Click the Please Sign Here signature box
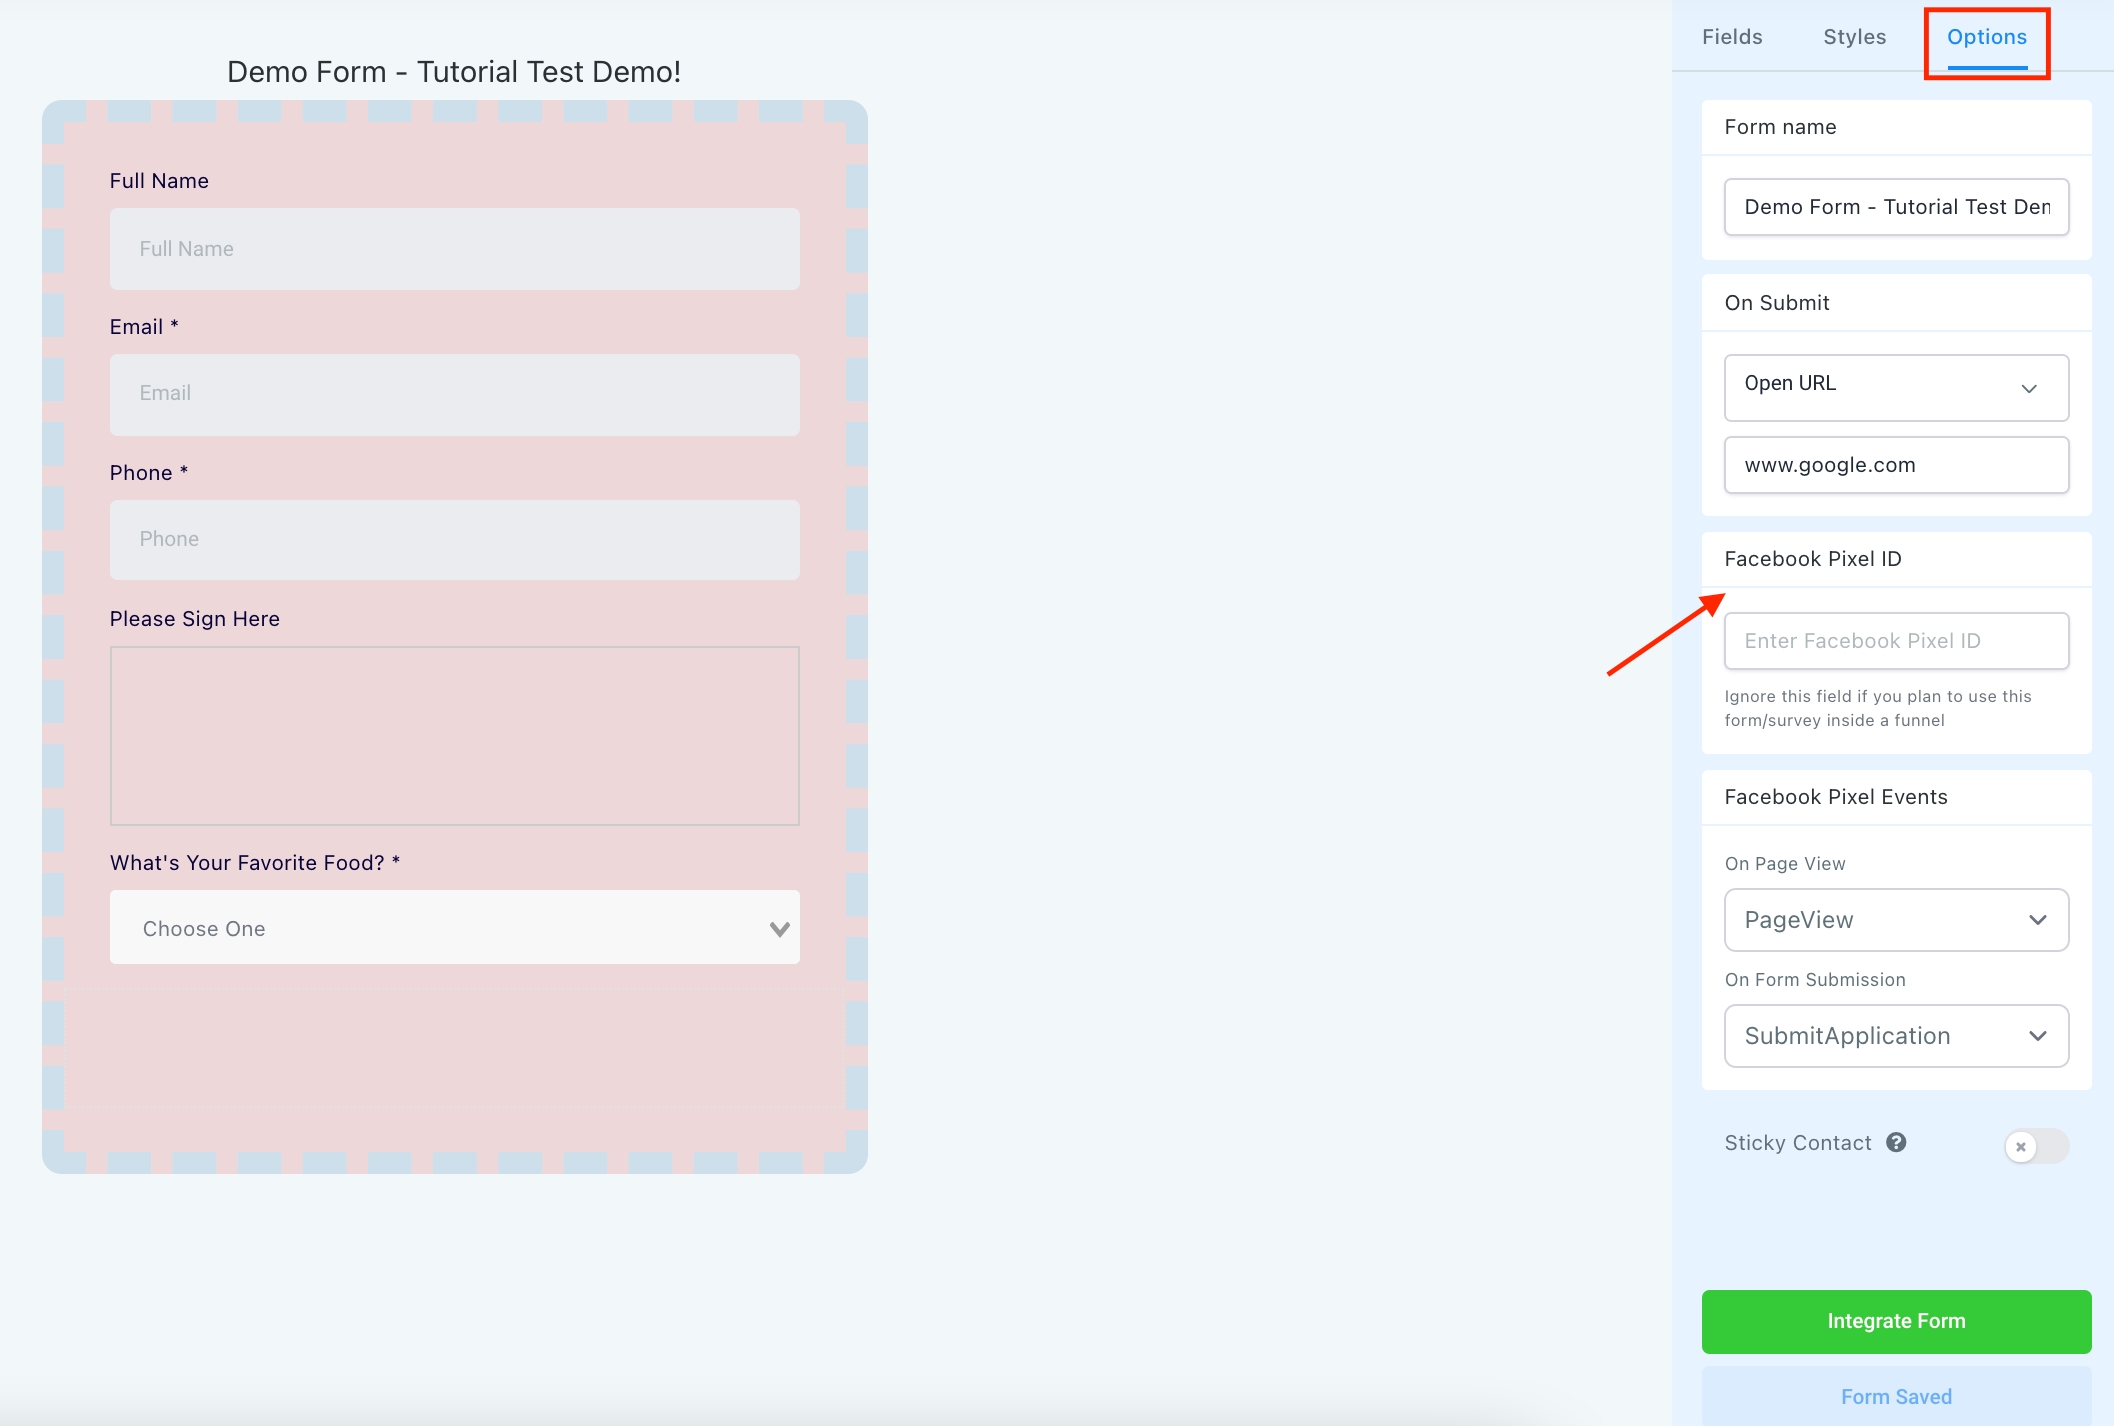Screen dimensions: 2114x1426 [454, 735]
